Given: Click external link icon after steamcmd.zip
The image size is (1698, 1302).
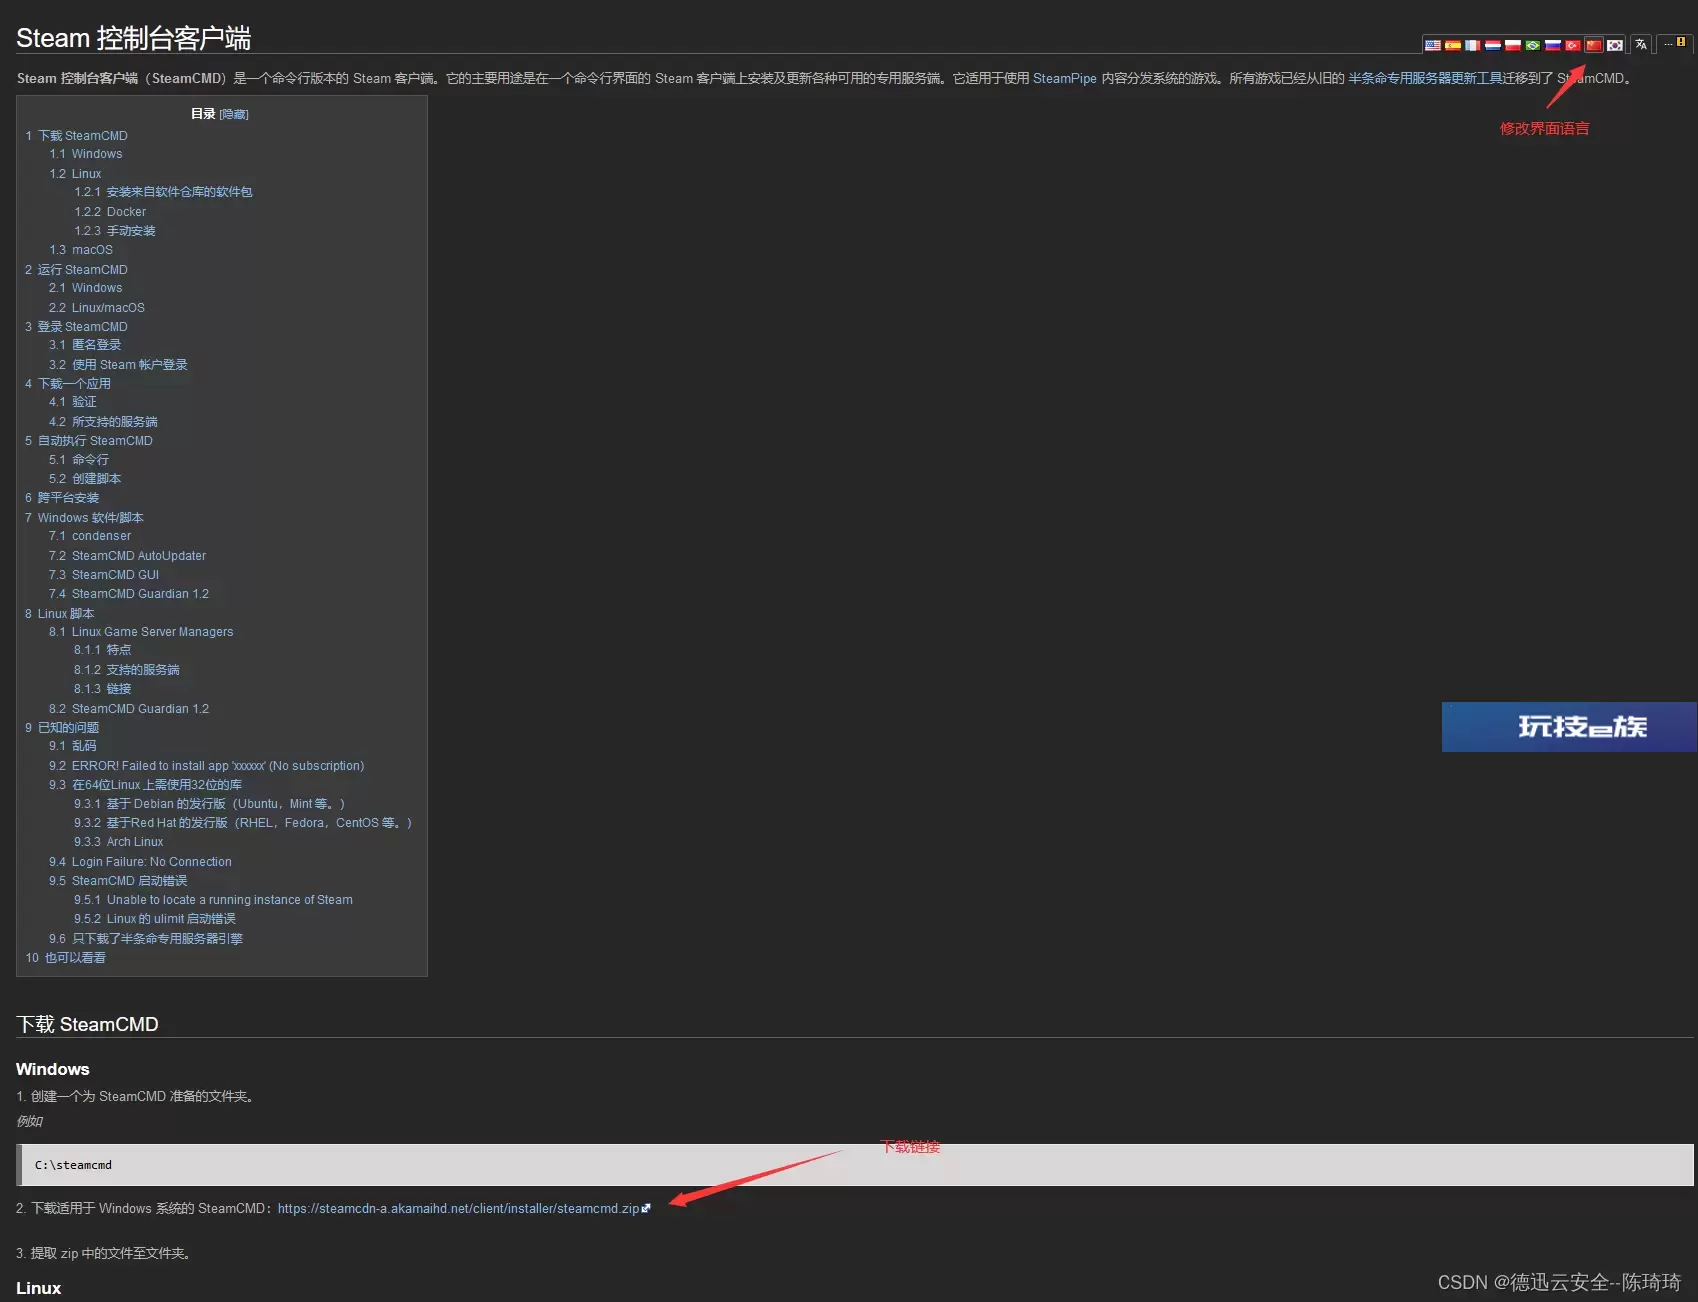Looking at the screenshot, I should [646, 1209].
